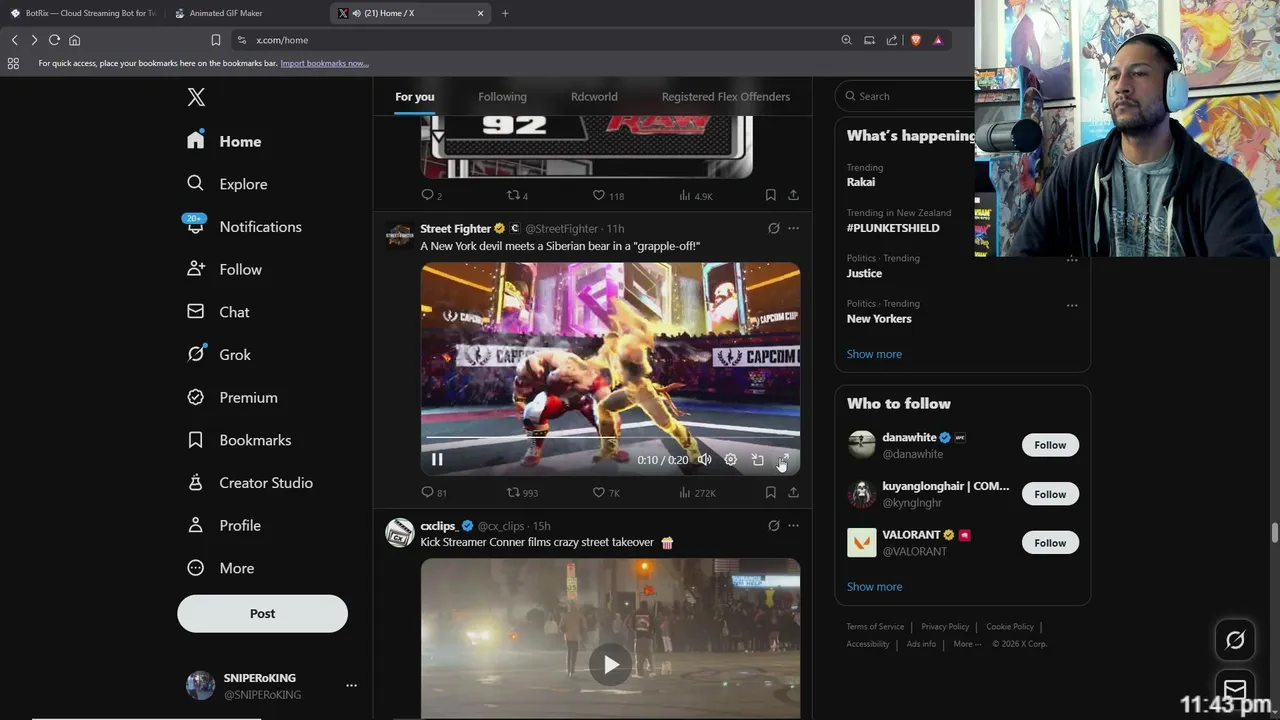This screenshot has width=1280, height=720.
Task: Open Brave Shields lion icon
Action: point(915,40)
